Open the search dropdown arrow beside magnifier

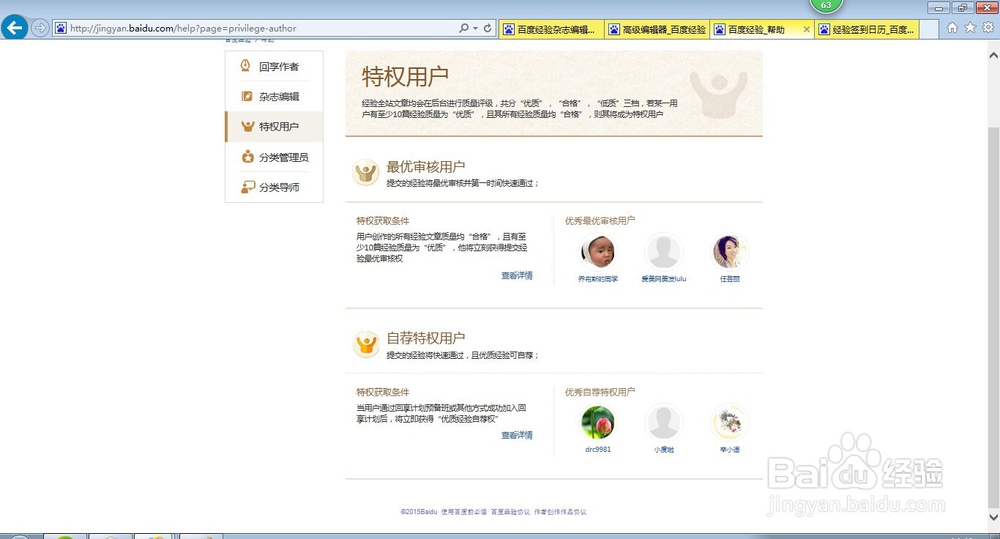pos(476,28)
